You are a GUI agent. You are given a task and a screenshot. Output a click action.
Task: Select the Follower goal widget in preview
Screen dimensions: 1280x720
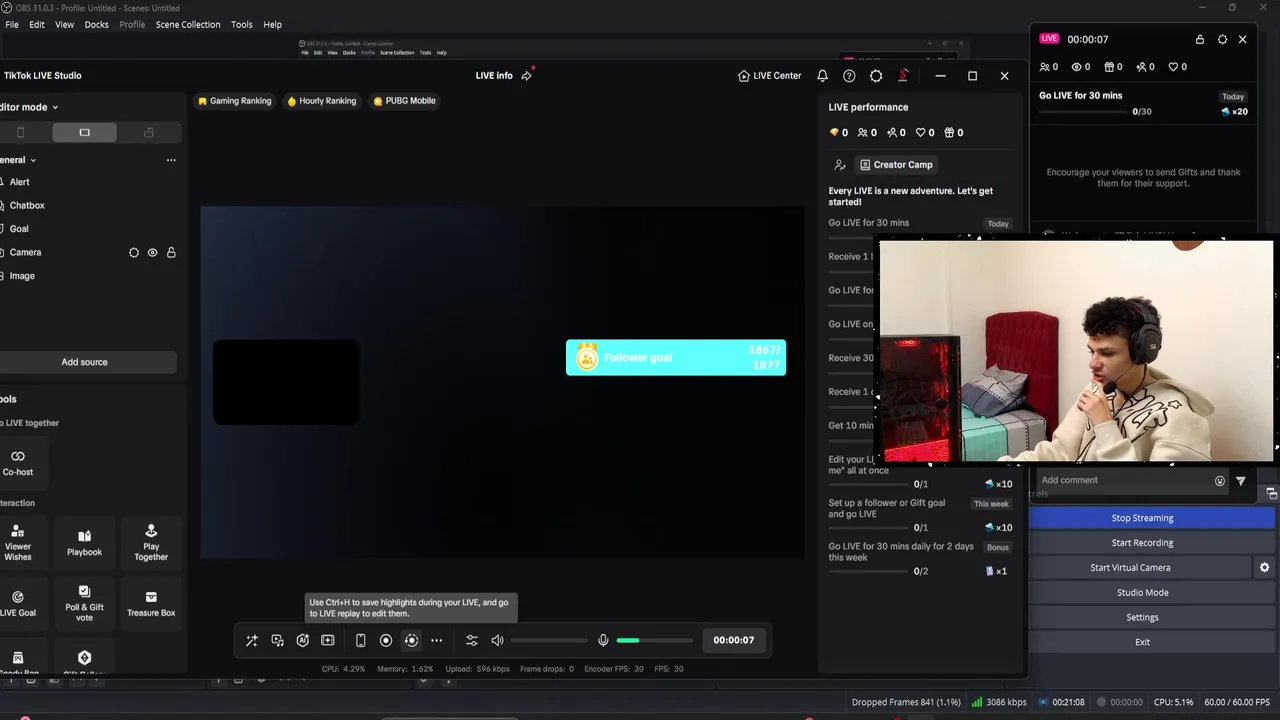click(676, 358)
